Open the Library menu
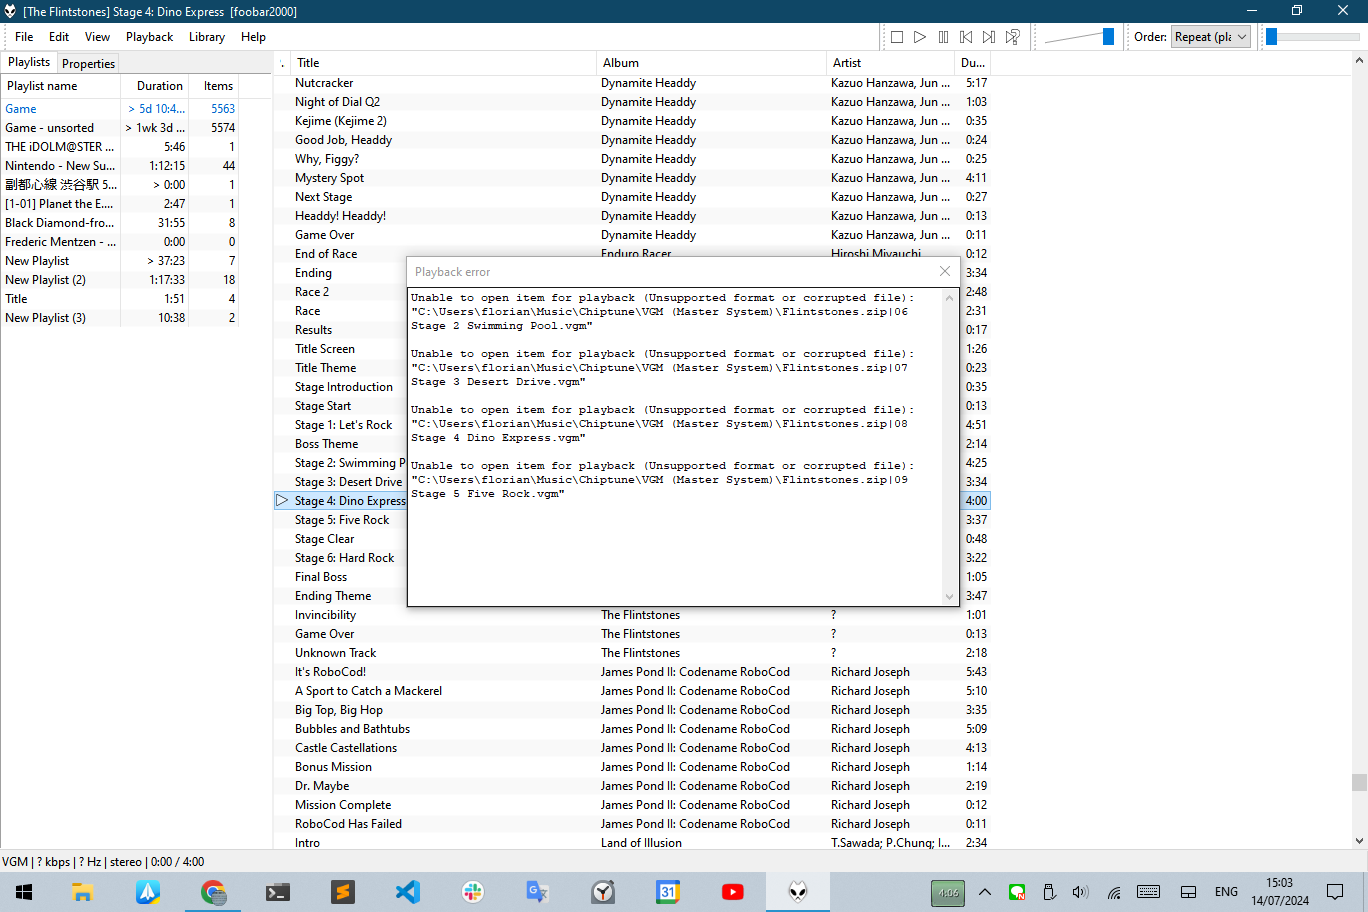Screen dimensions: 1368x912 (207, 37)
